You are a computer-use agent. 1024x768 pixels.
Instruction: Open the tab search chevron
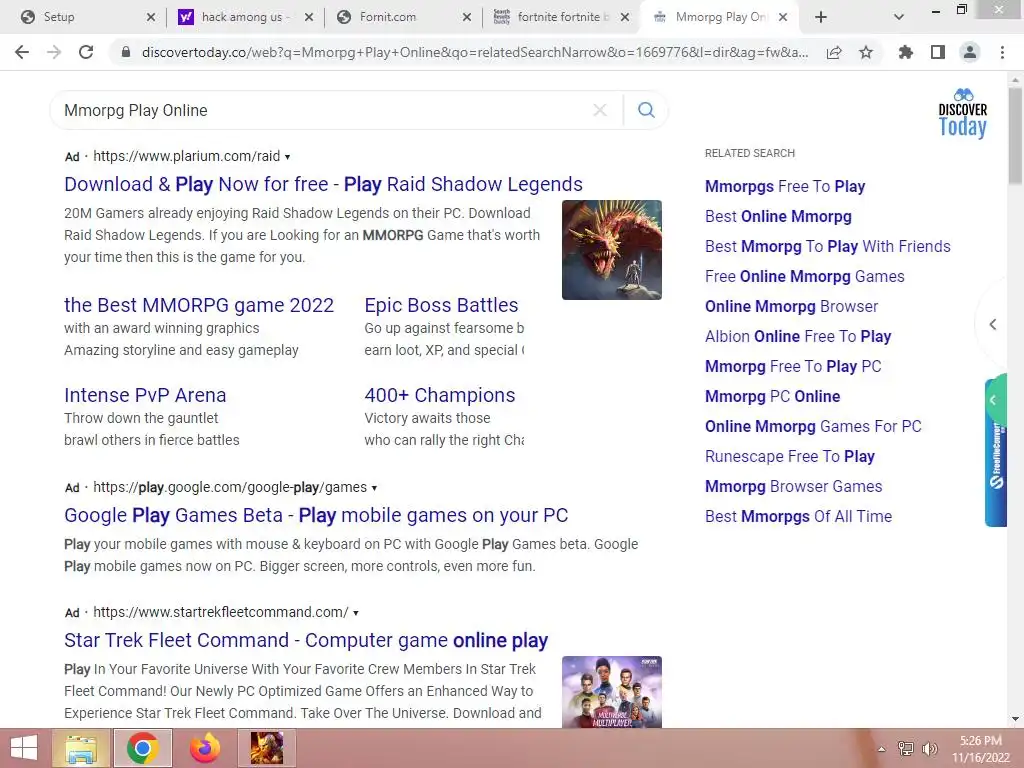coord(899,17)
